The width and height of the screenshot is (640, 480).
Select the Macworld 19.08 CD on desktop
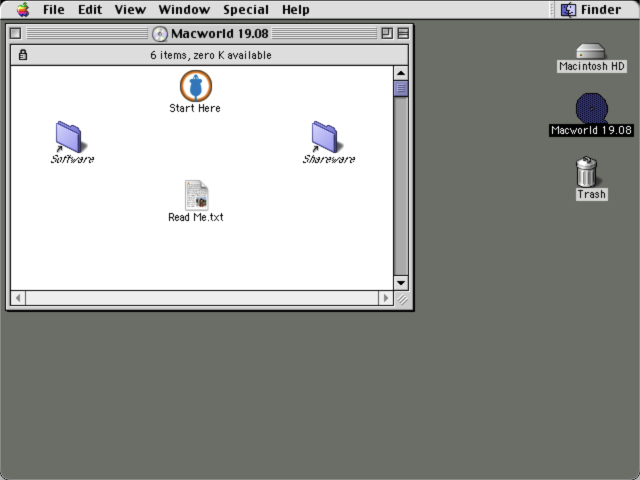(591, 108)
